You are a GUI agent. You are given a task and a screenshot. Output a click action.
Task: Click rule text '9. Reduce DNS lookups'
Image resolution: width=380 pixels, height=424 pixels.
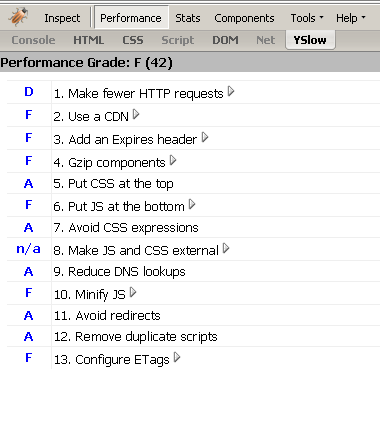point(119,272)
